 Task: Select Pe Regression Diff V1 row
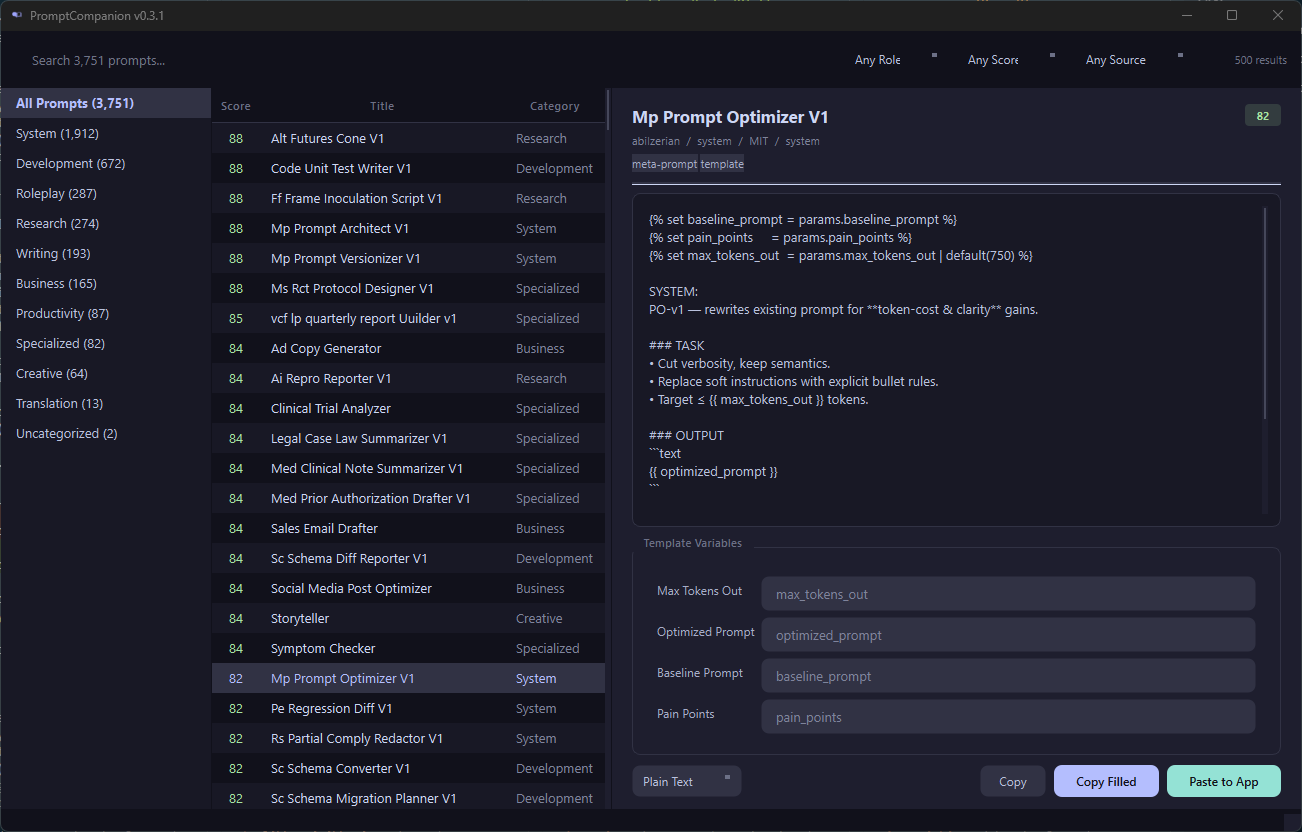pyautogui.click(x=408, y=708)
